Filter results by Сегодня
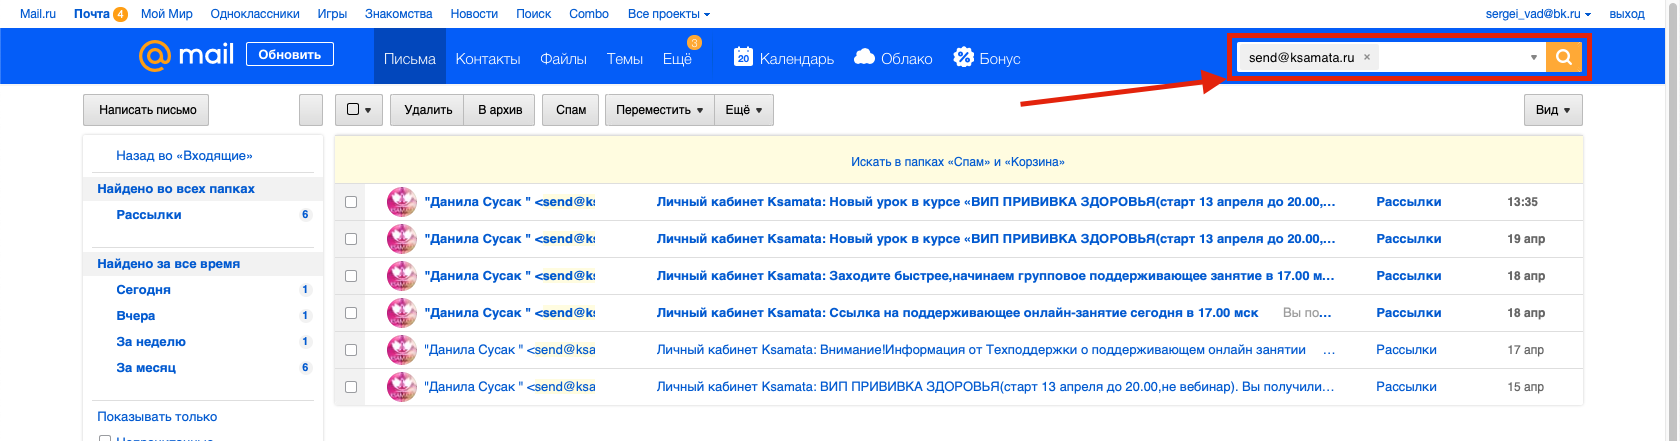Viewport: 1680px width, 441px height. pos(143,290)
